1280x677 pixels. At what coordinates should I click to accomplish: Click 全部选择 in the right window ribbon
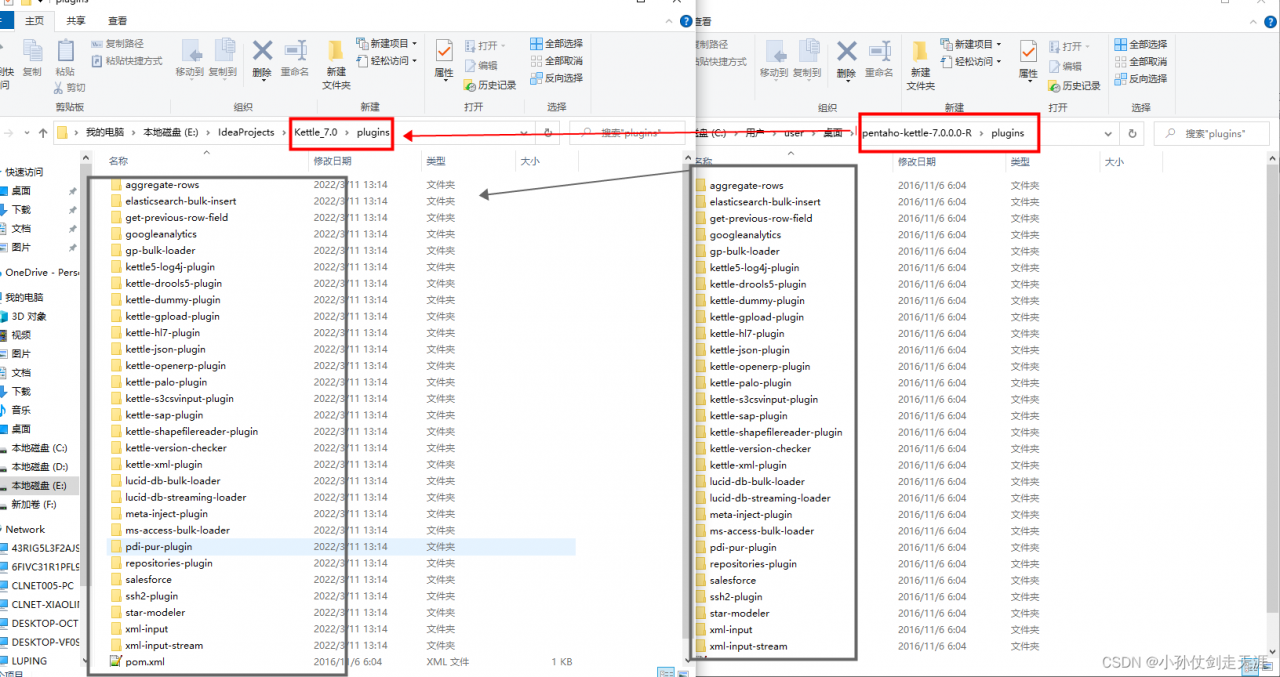coord(1140,44)
